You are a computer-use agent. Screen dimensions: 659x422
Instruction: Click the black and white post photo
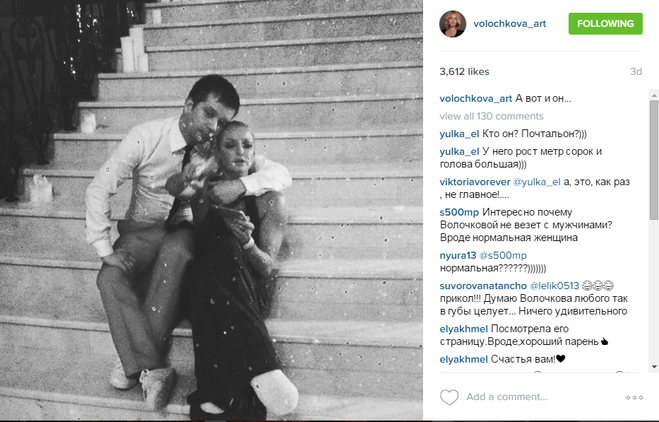point(211,210)
